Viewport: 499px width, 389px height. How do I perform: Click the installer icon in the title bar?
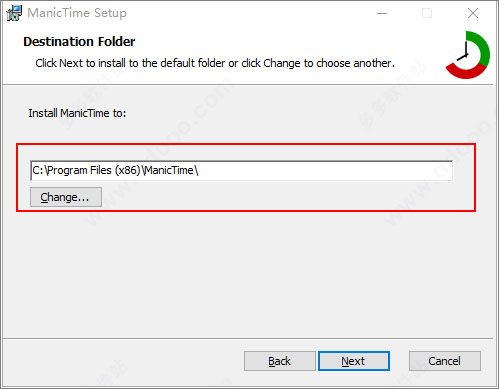coord(14,13)
